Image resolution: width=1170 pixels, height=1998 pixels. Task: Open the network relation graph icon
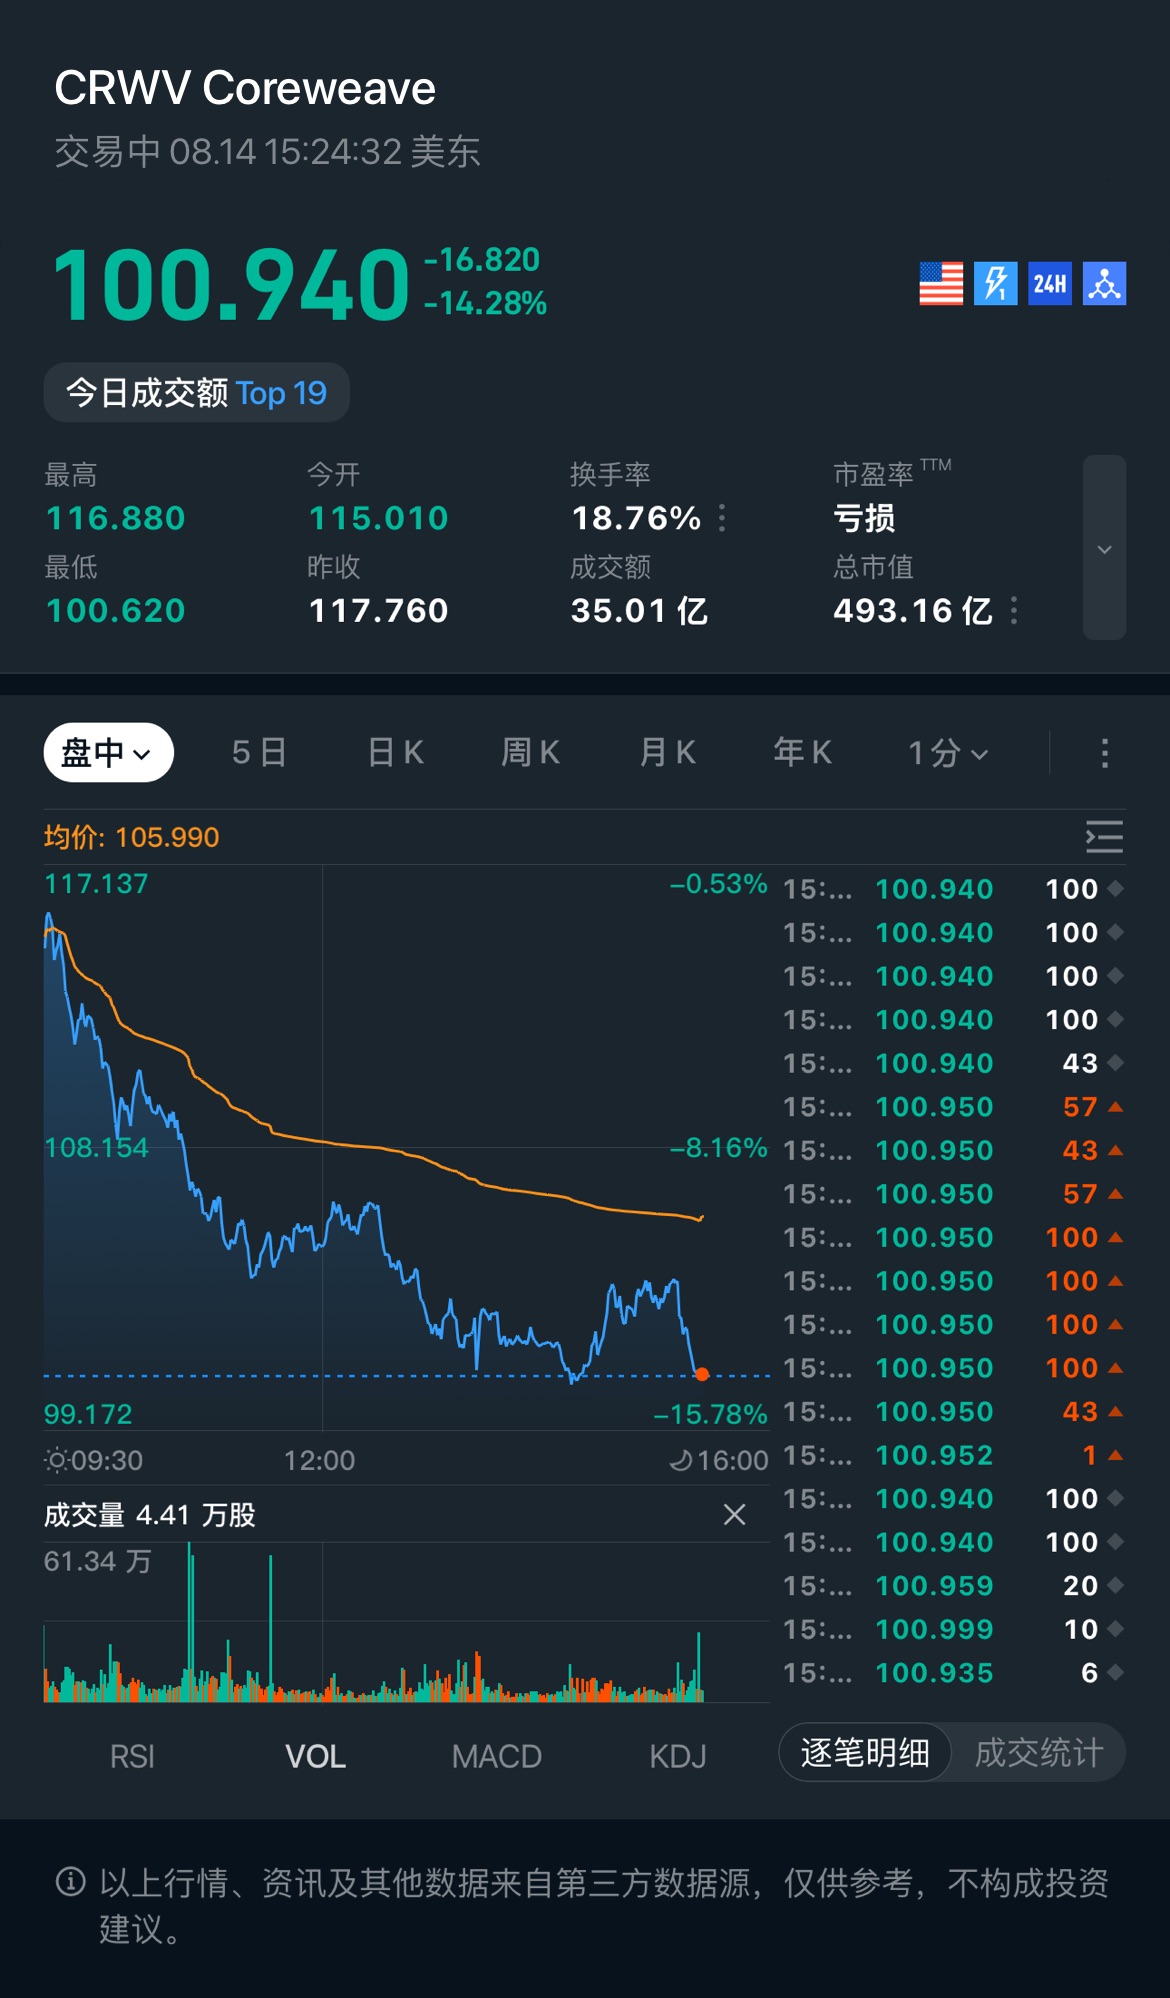tap(1104, 284)
